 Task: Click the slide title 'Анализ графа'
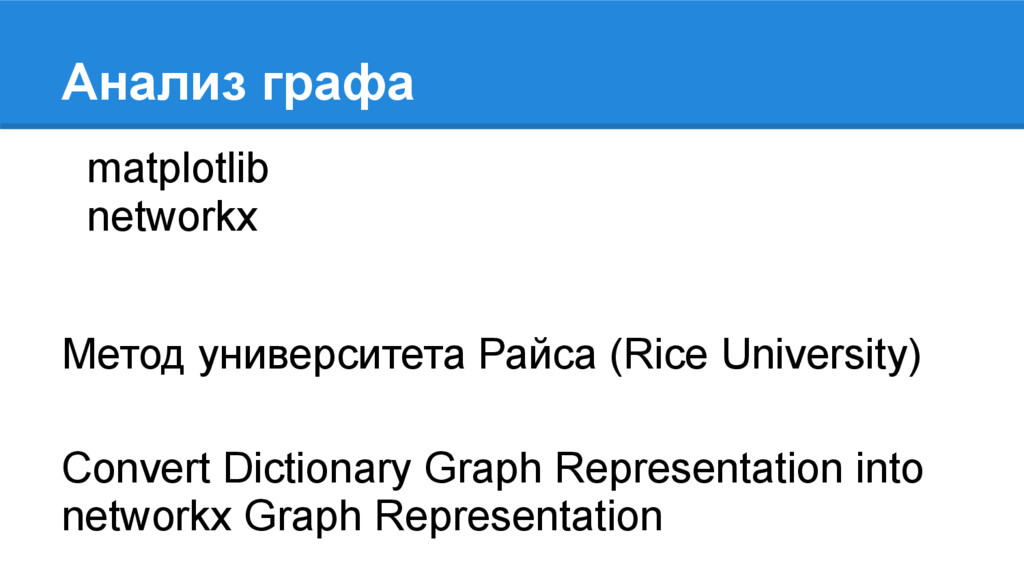[x=238, y=83]
